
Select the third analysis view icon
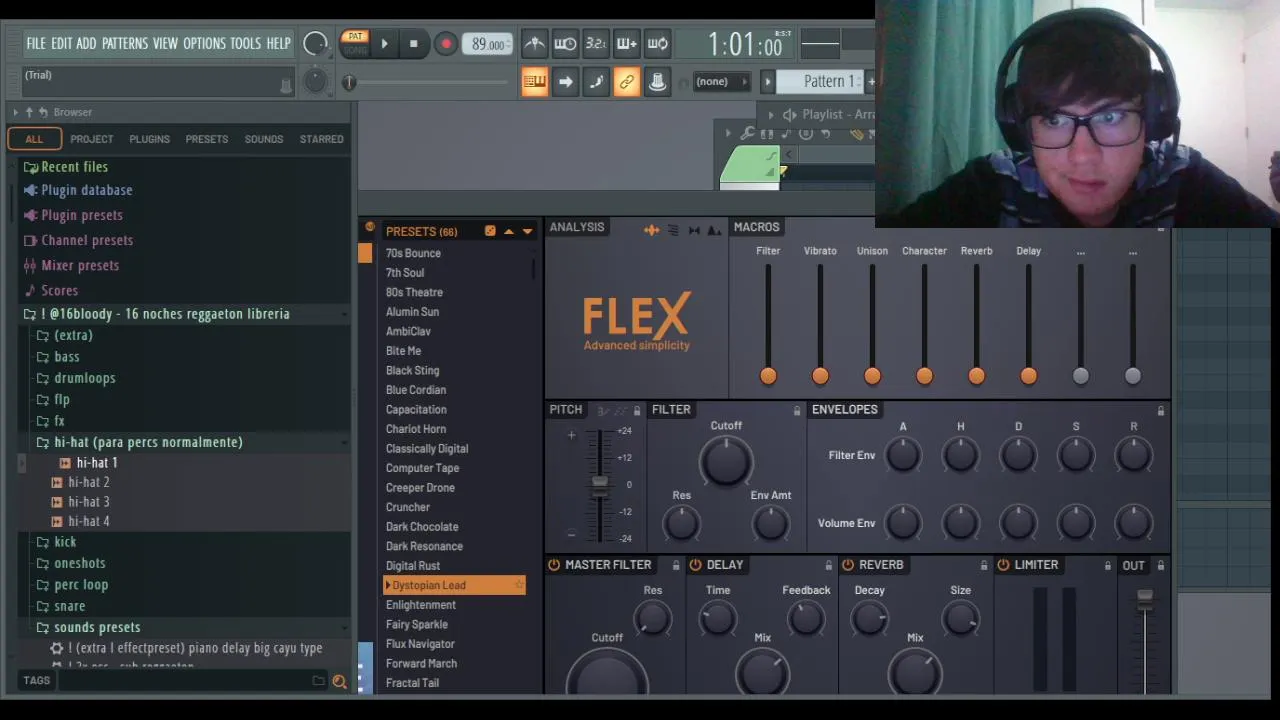pyautogui.click(x=694, y=231)
